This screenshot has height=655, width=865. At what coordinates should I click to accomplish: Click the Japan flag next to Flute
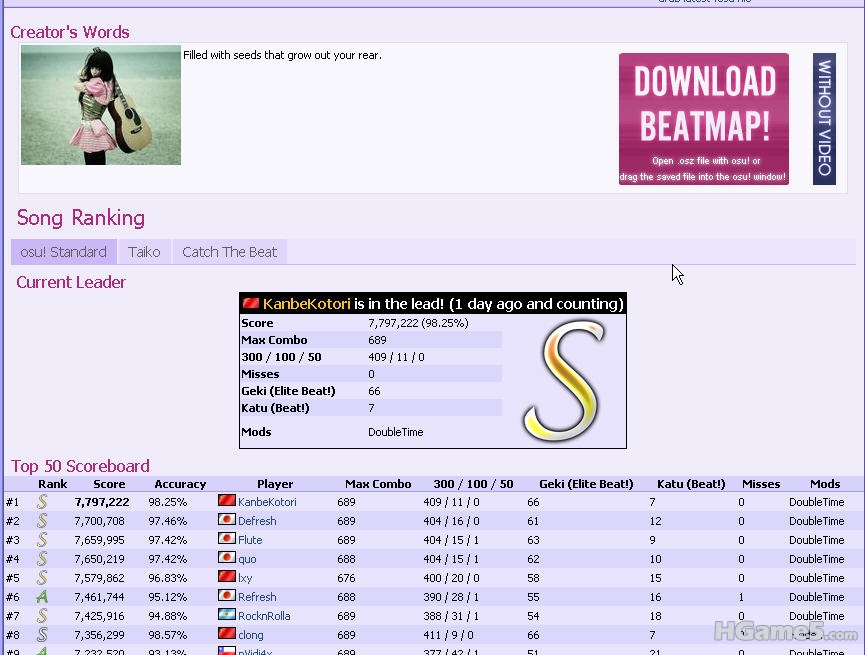click(x=227, y=538)
